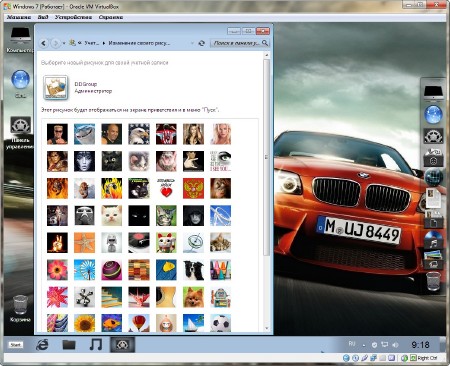Select the vinyl record picture
The height and width of the screenshot is (366, 450).
coord(139,243)
